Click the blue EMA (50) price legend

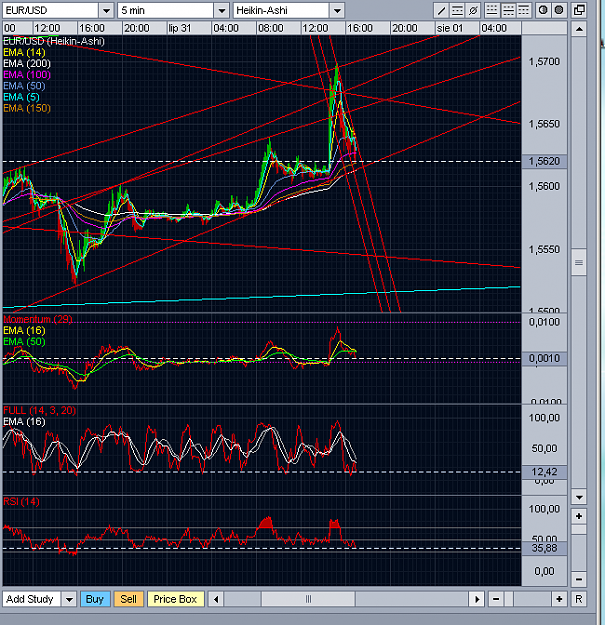point(24,86)
